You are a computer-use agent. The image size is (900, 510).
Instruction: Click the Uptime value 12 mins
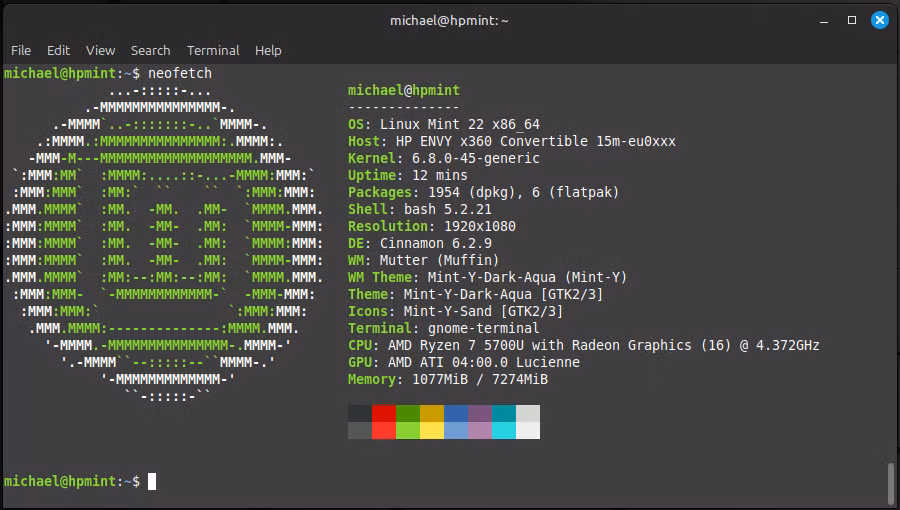pyautogui.click(x=440, y=175)
